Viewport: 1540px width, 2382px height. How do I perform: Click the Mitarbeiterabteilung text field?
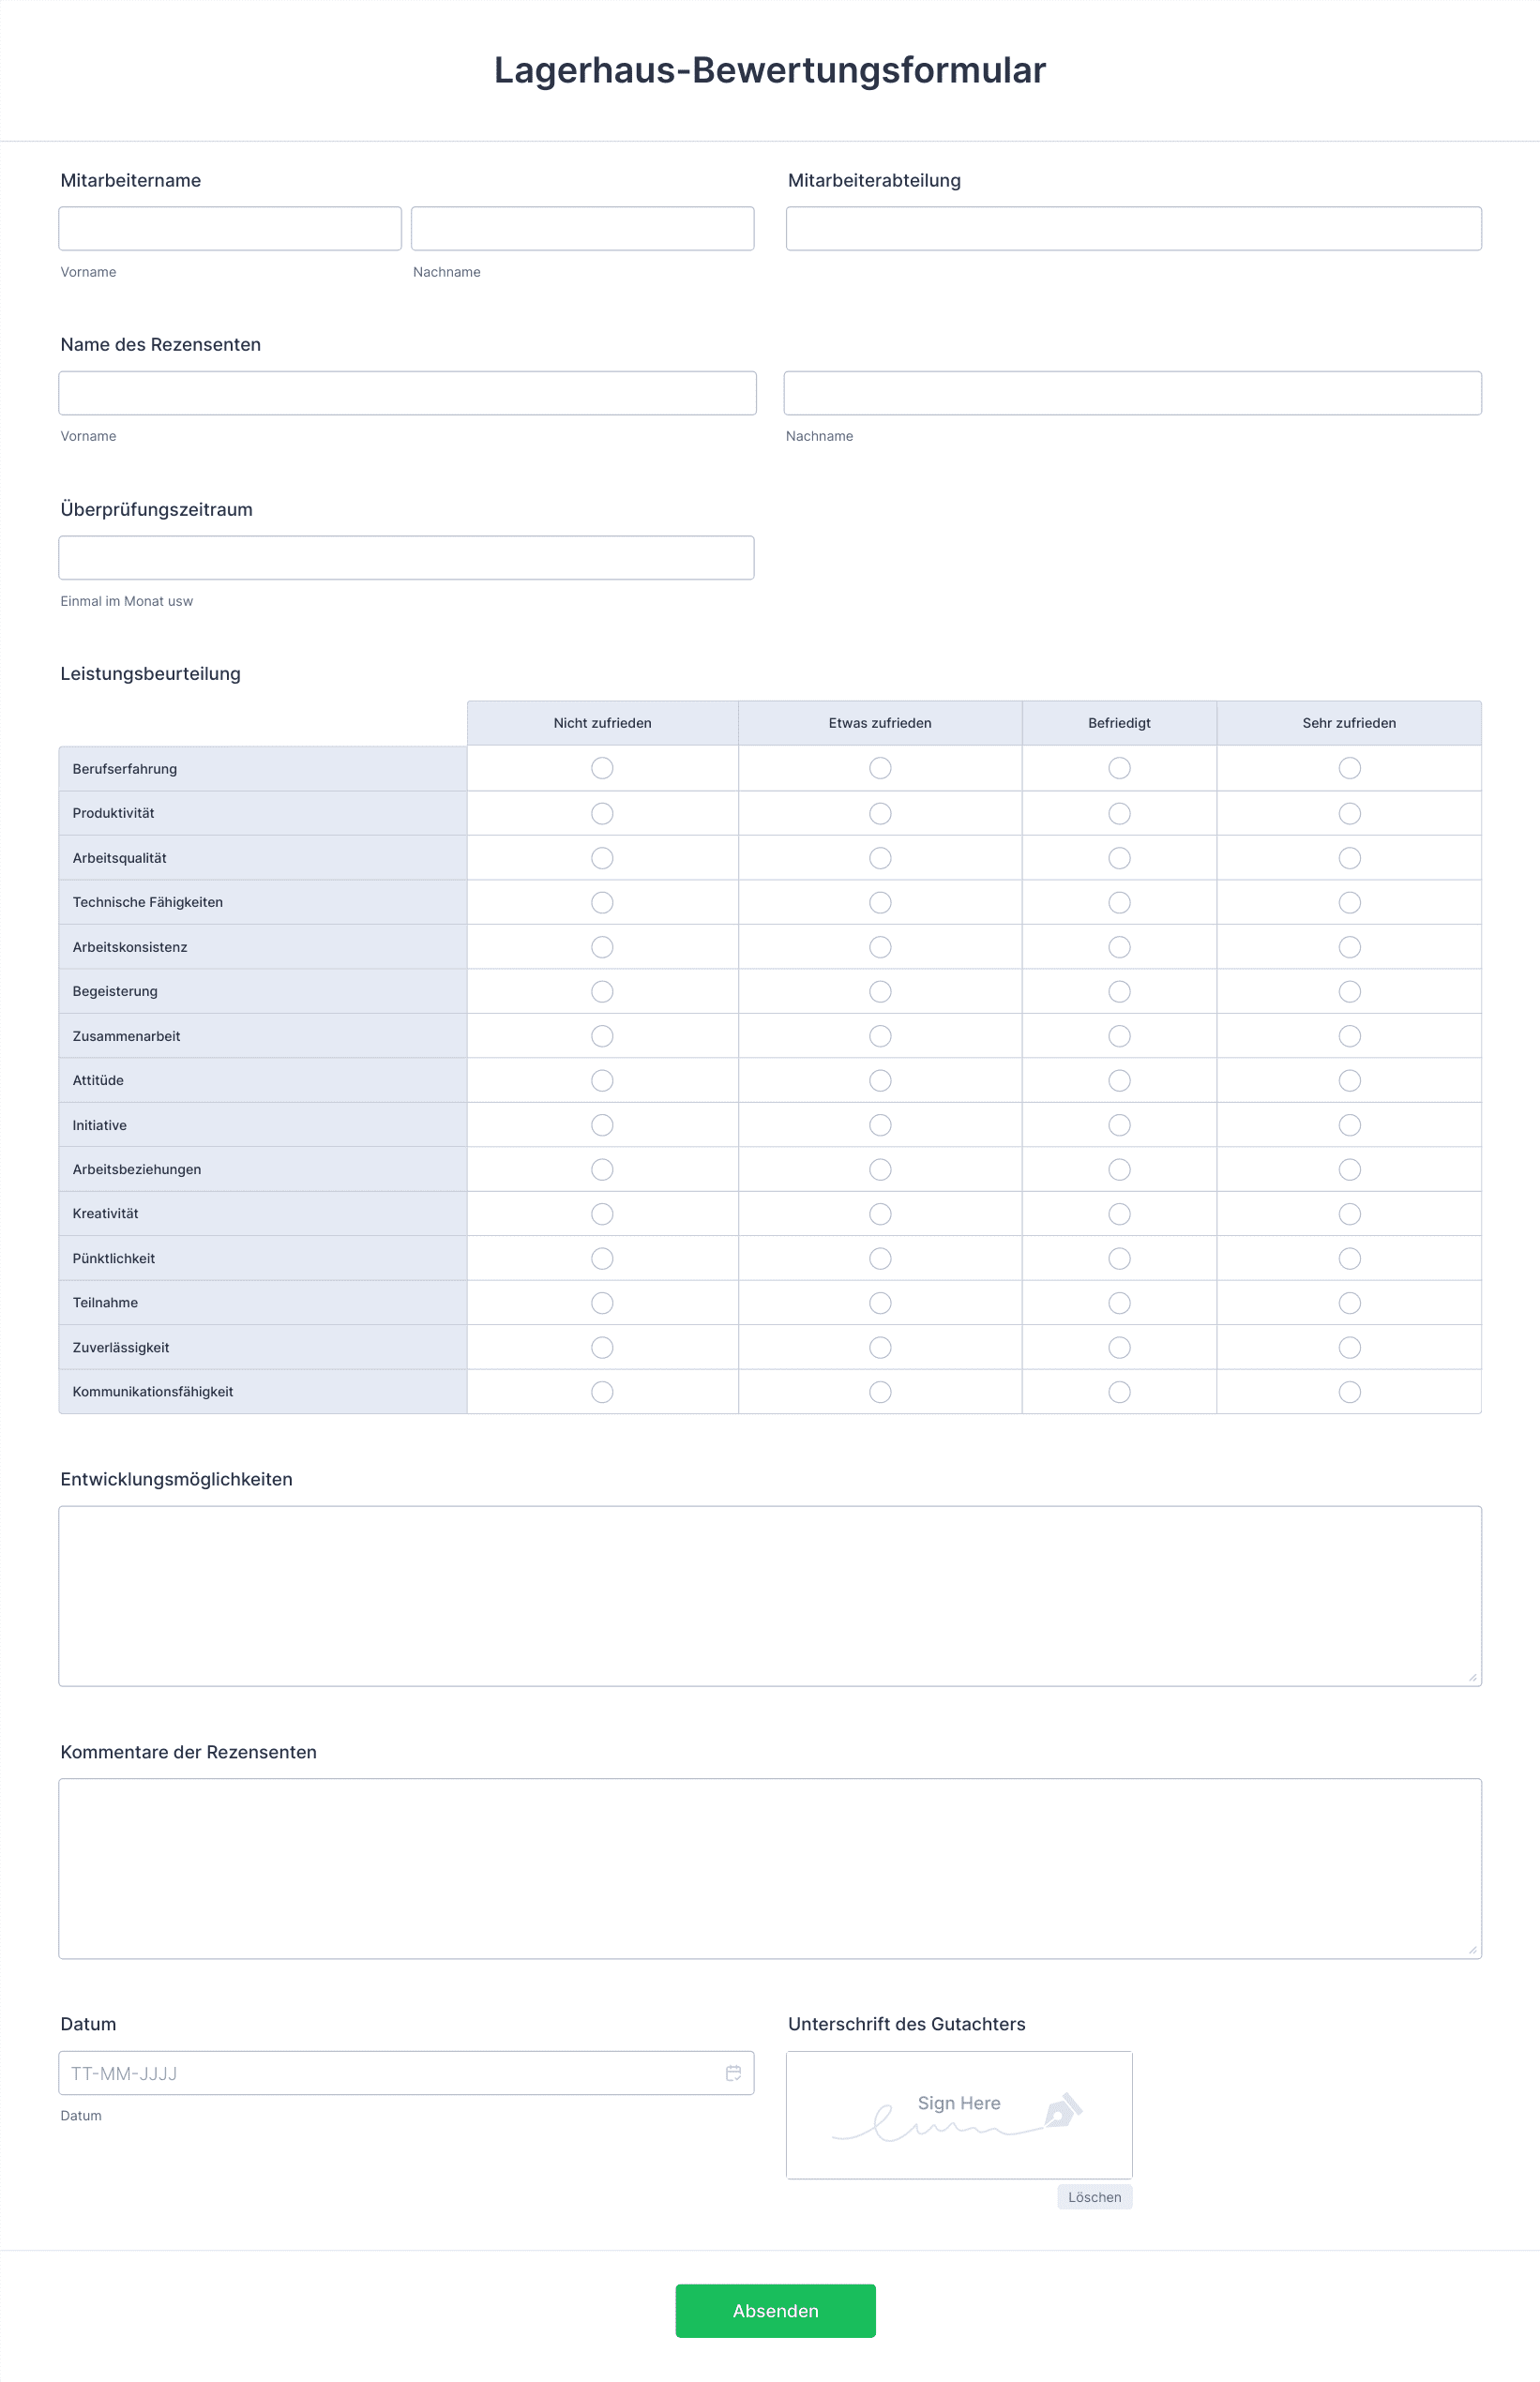click(1133, 229)
